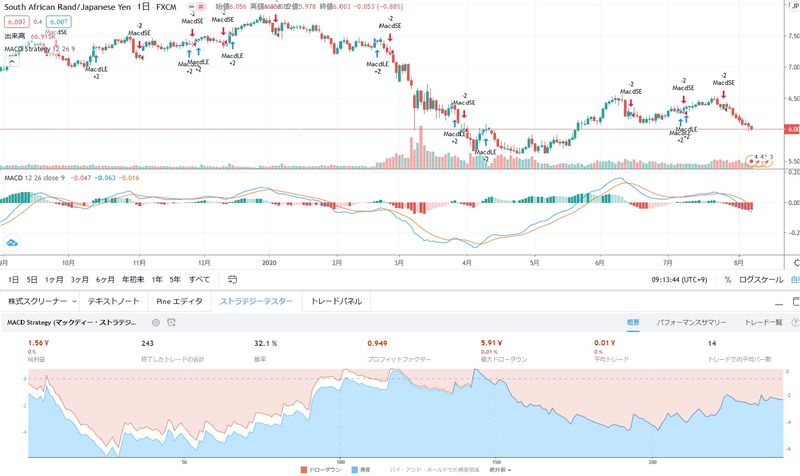Open the go-to-date calendar icon
The height and width of the screenshot is (476, 800).
(x=233, y=280)
